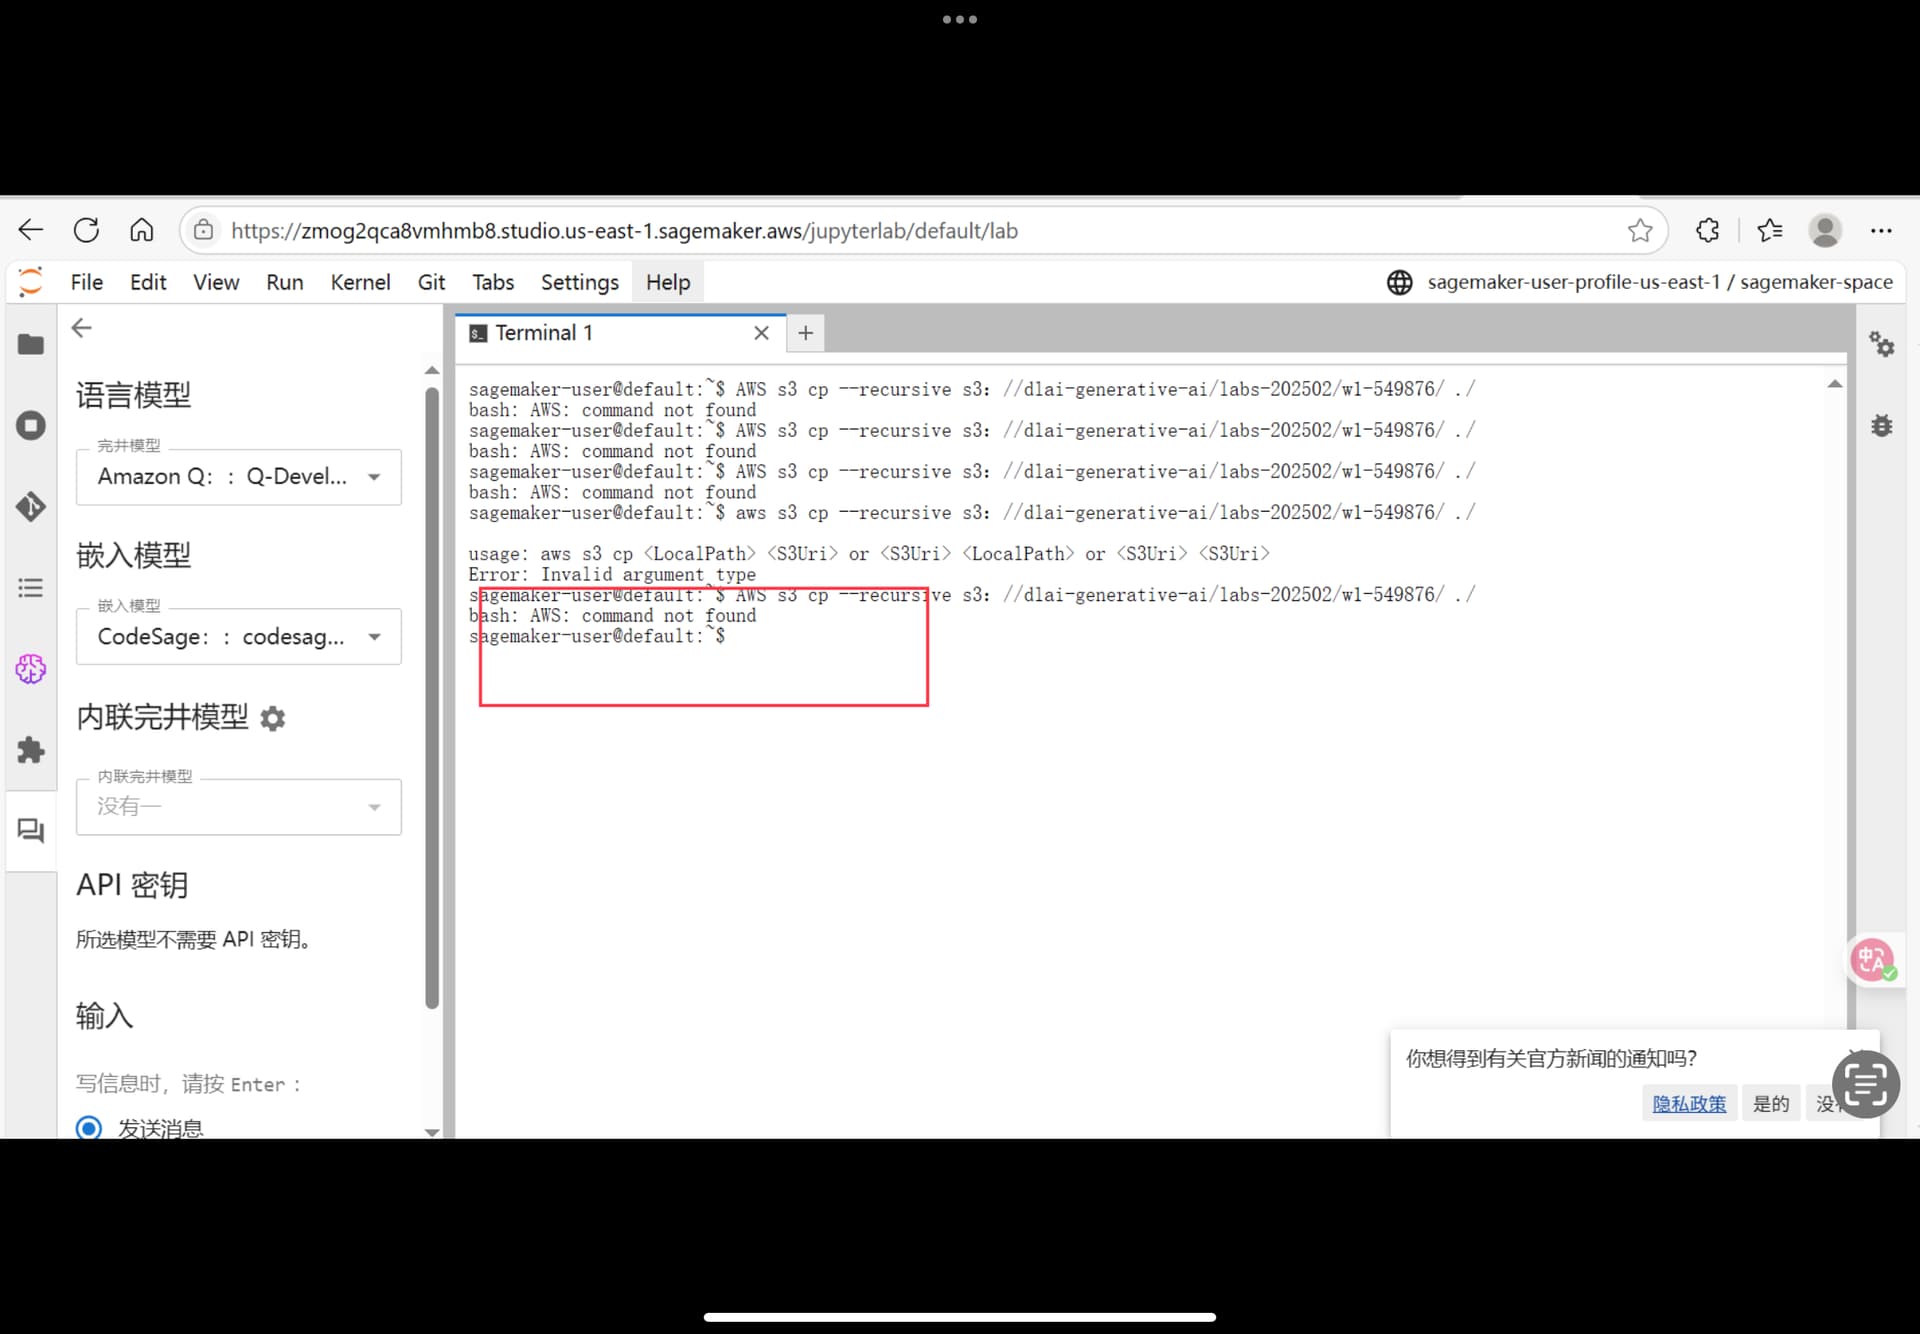Open the file browser folder icon

pyautogui.click(x=31, y=345)
